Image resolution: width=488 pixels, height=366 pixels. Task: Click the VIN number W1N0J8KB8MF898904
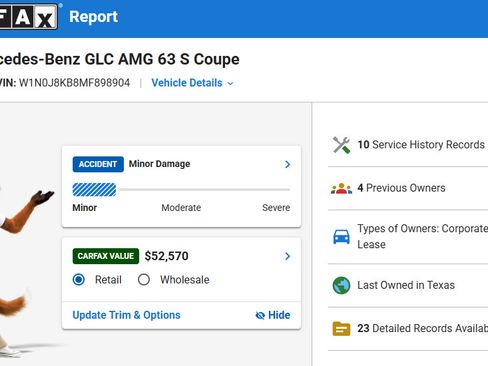click(x=74, y=83)
